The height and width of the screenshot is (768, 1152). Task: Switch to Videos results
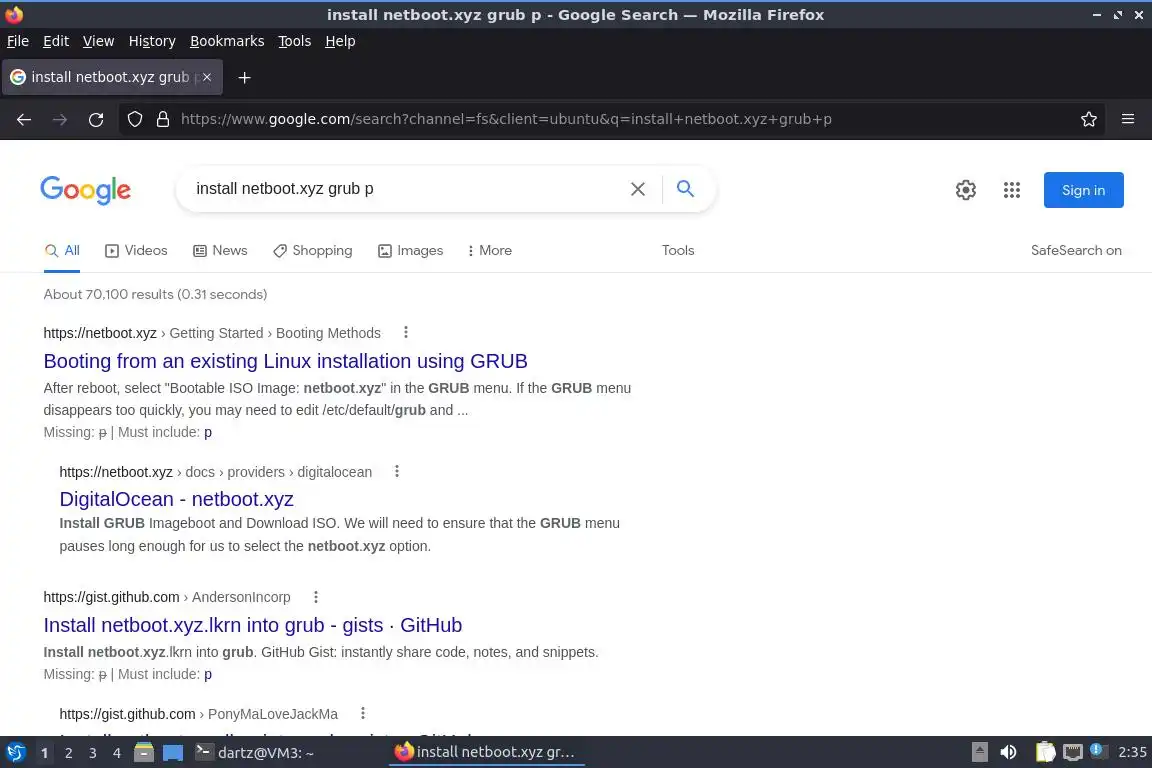click(x=137, y=251)
